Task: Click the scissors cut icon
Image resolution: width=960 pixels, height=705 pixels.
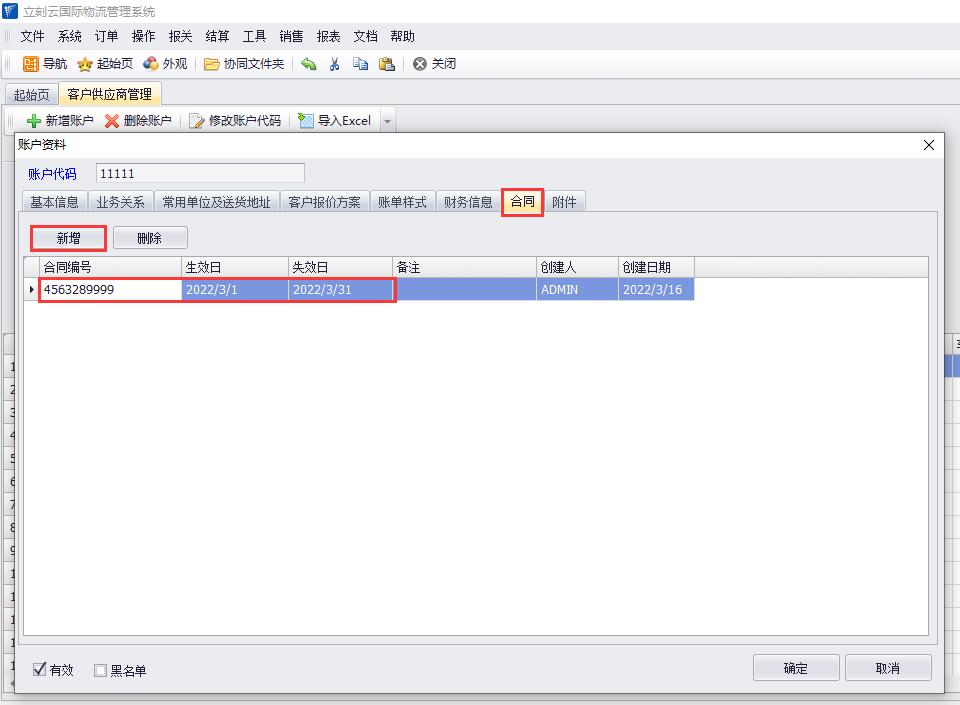Action: pyautogui.click(x=334, y=64)
